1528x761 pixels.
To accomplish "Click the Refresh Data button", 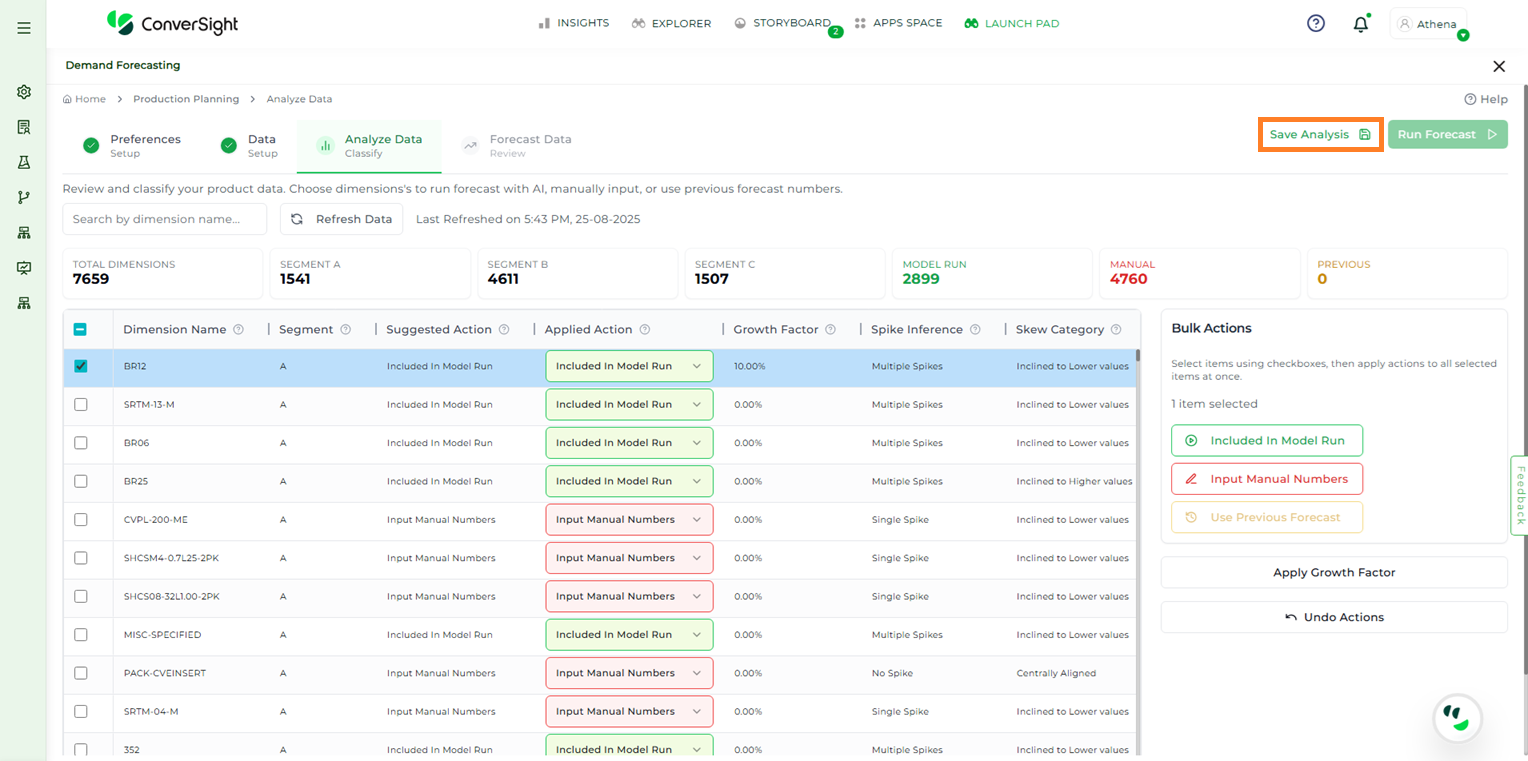I will tap(341, 219).
